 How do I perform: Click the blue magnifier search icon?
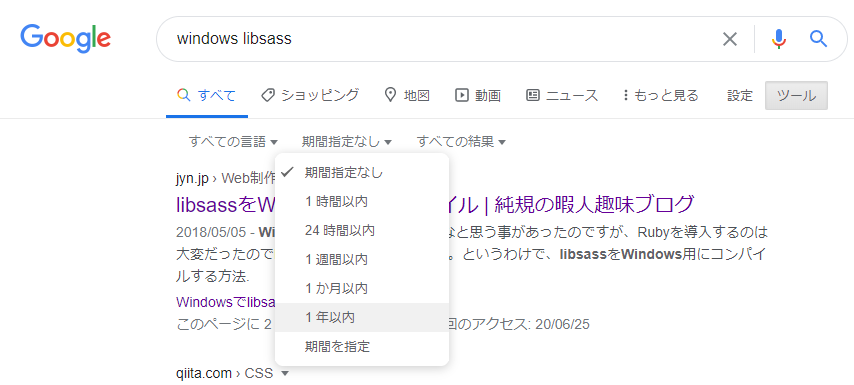tap(818, 39)
